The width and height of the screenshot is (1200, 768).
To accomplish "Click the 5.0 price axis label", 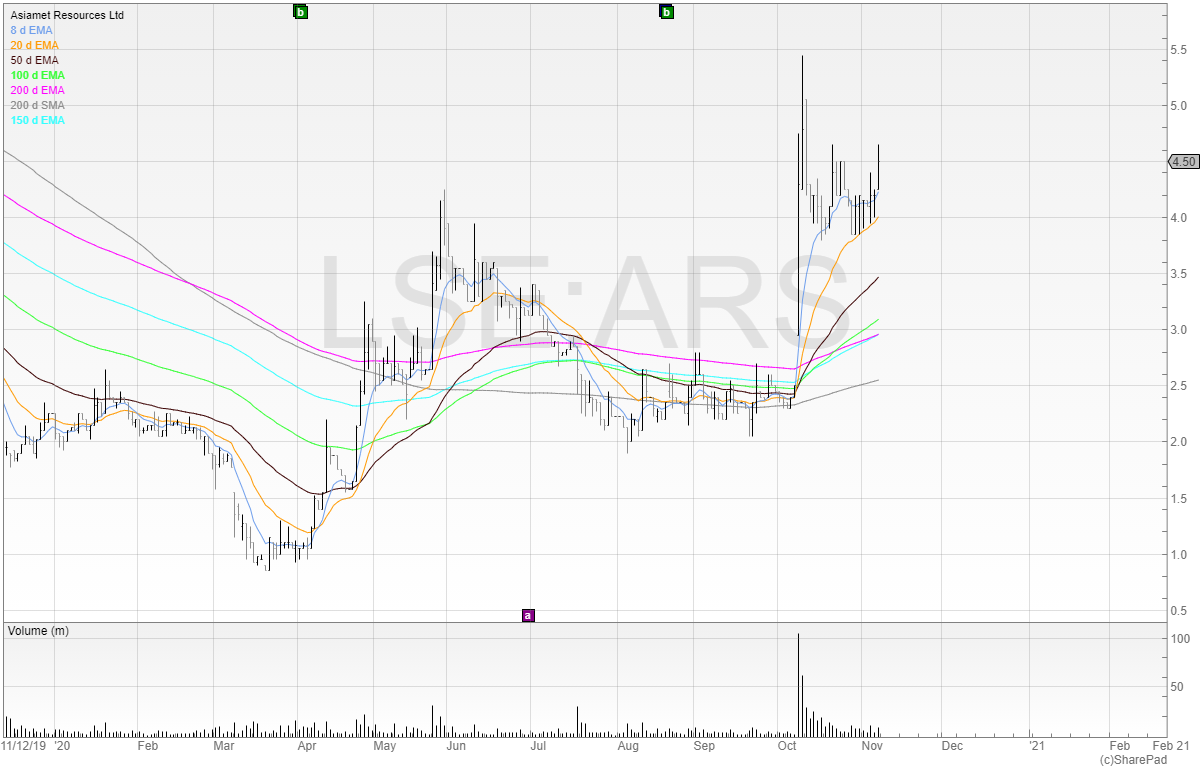I will (x=1178, y=106).
